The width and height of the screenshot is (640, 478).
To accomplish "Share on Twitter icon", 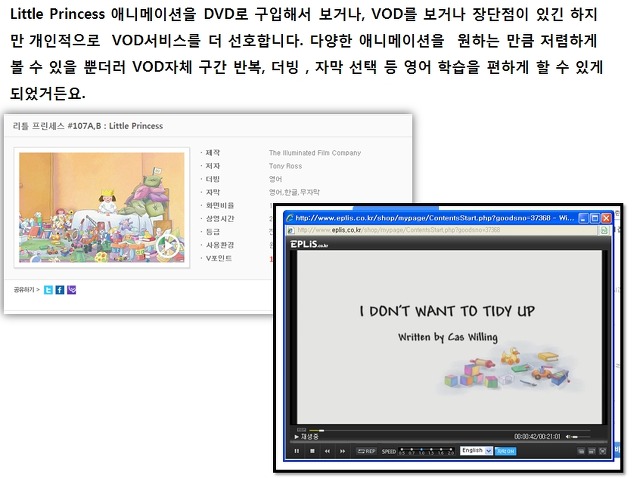I will coord(48,290).
